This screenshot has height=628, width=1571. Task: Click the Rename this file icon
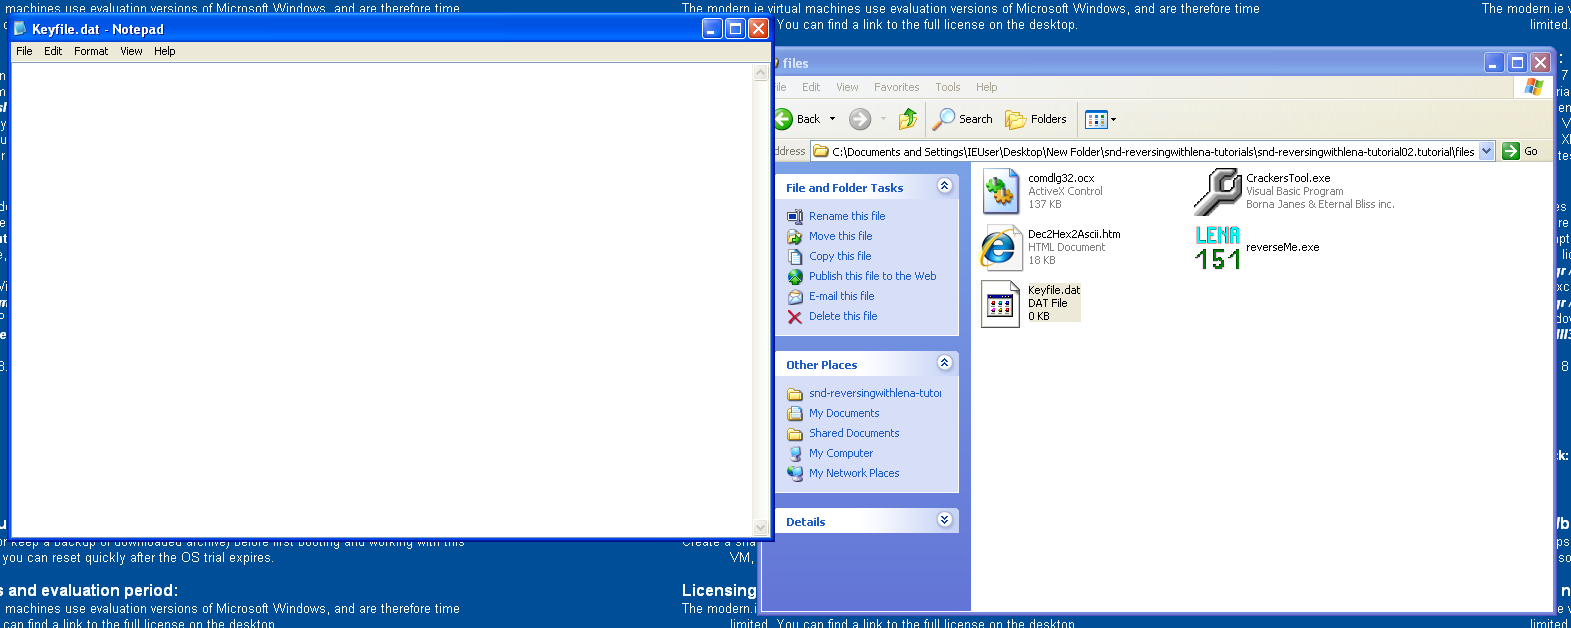coord(795,216)
